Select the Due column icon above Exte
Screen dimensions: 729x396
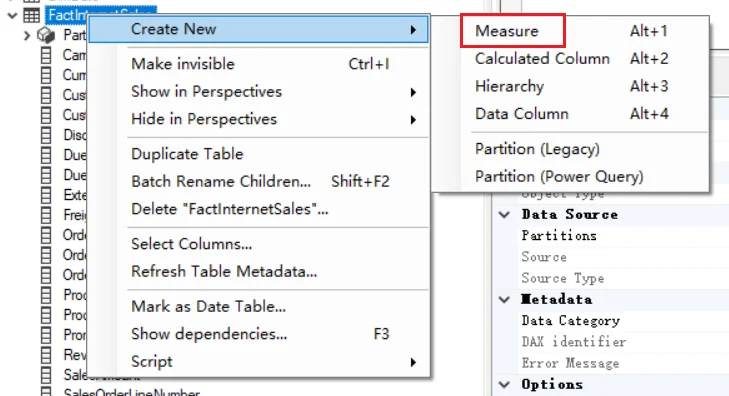(x=46, y=175)
